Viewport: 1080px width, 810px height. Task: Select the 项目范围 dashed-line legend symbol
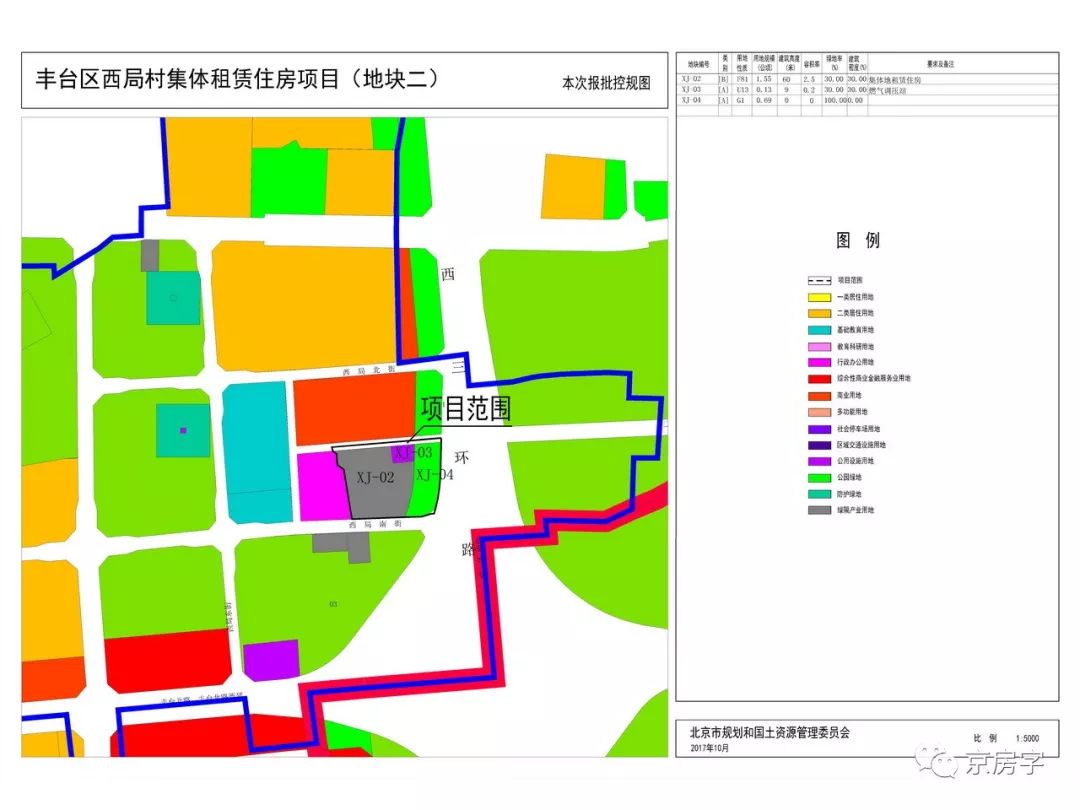[x=818, y=279]
